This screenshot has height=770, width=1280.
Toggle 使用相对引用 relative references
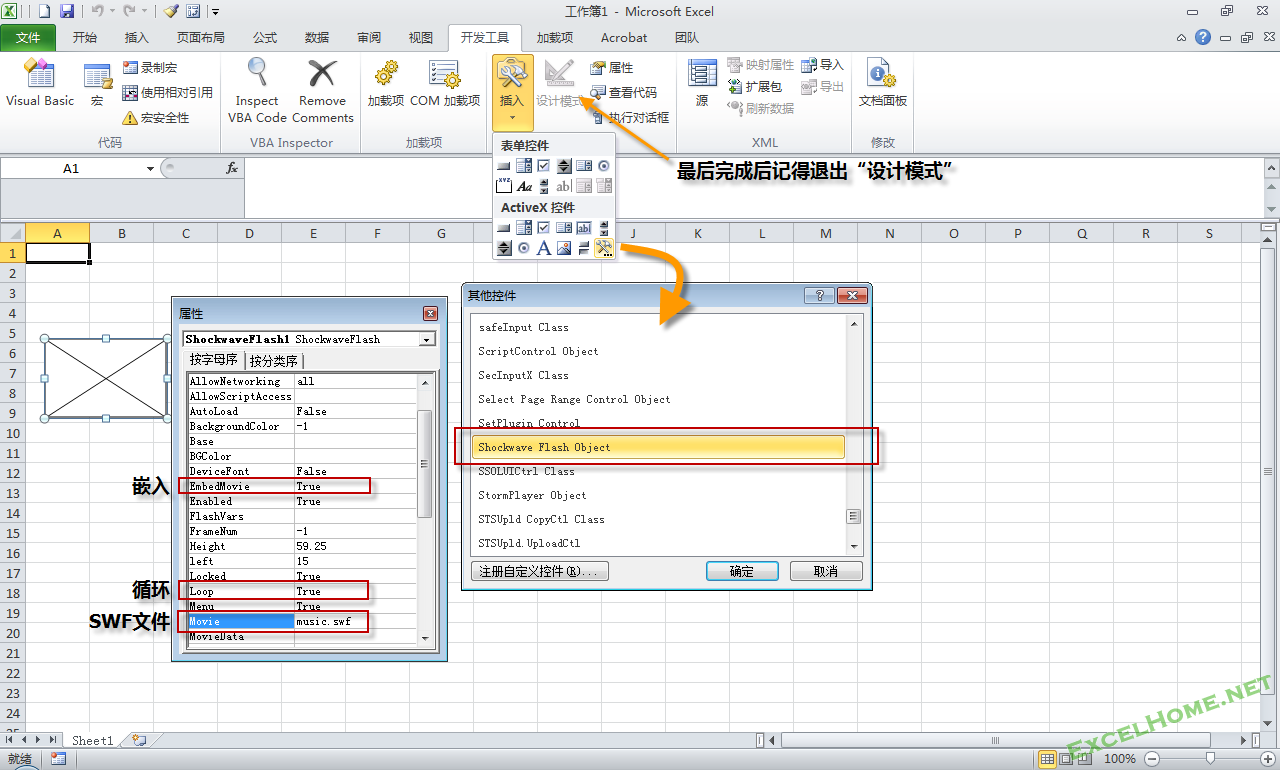point(167,92)
